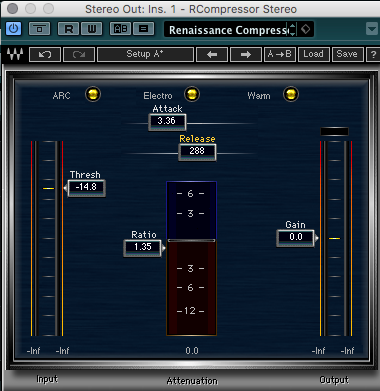Click the Save button
Image resolution: width=380 pixels, height=391 pixels.
[347, 54]
